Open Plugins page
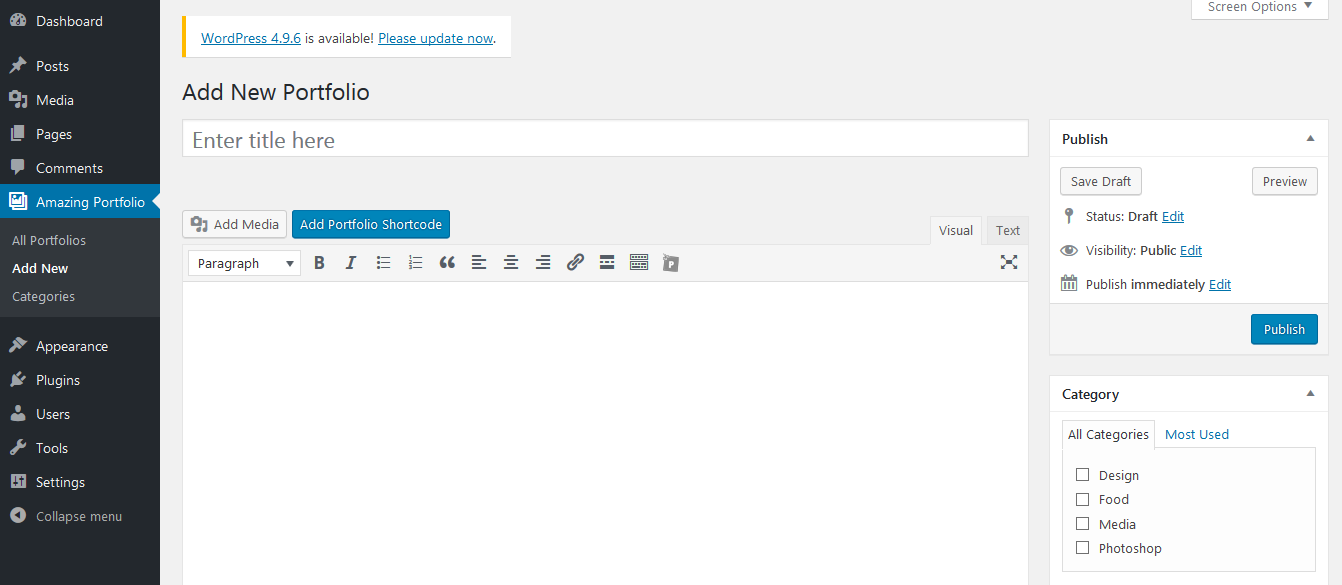Image resolution: width=1342 pixels, height=585 pixels. 80,380
